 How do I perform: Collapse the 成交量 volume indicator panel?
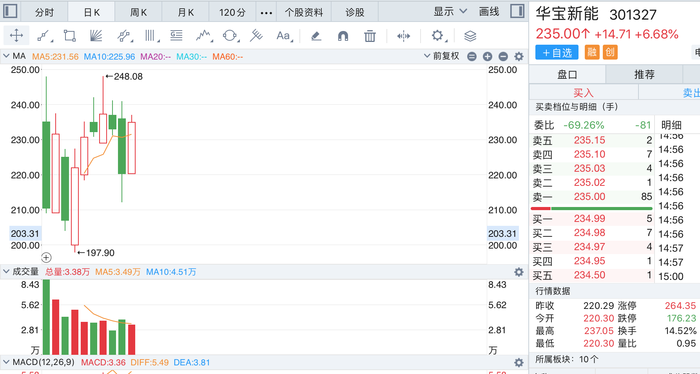[x=6, y=272]
